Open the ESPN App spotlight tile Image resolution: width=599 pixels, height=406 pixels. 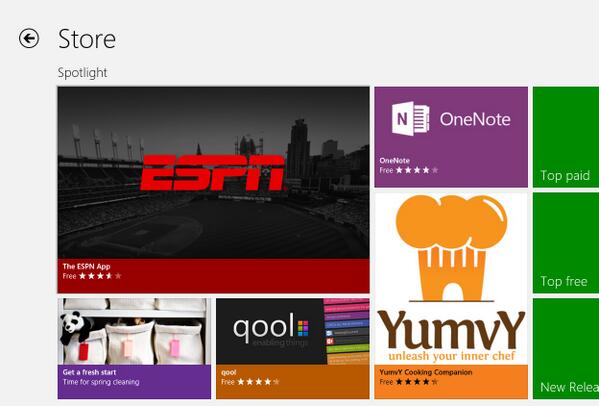(214, 190)
